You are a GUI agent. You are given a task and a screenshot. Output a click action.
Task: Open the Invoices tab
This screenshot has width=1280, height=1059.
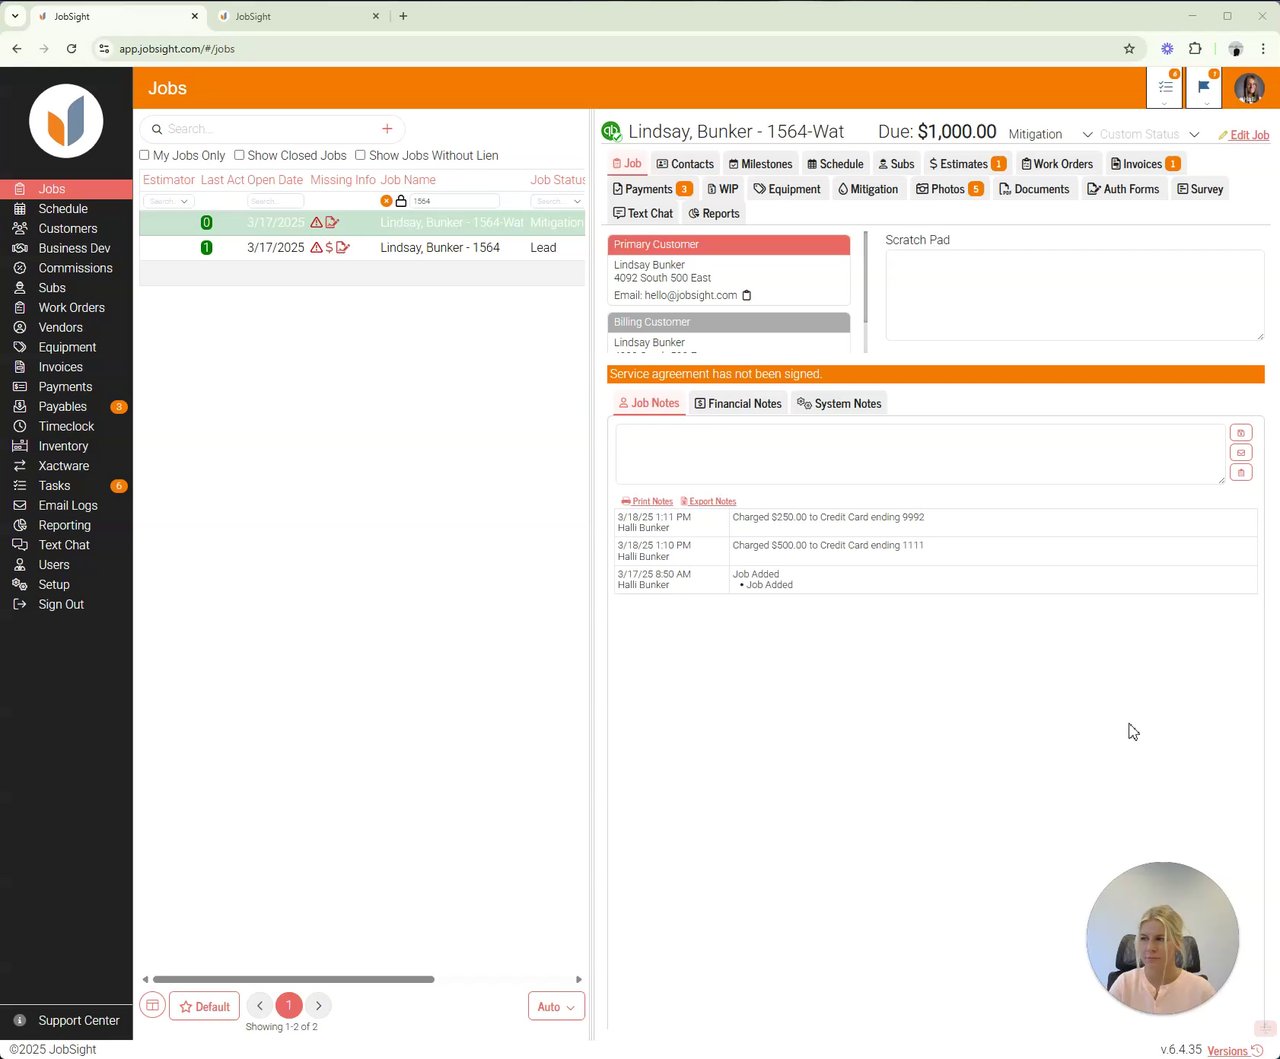1145,164
